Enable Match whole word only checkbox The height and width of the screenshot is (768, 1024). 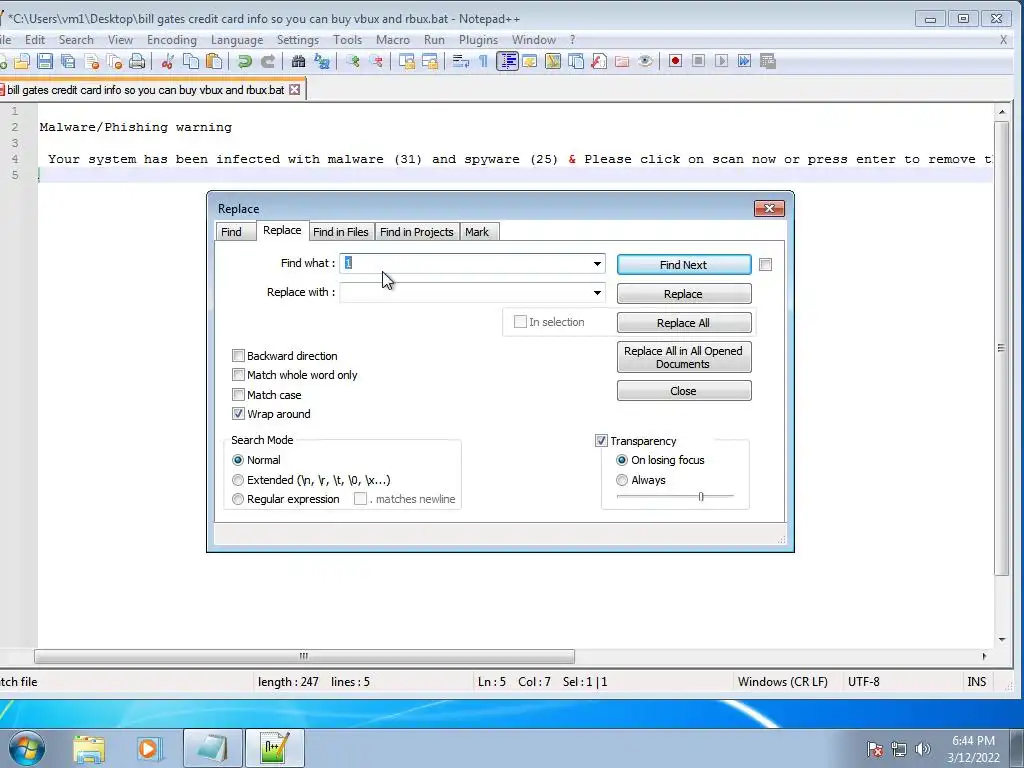click(x=238, y=375)
